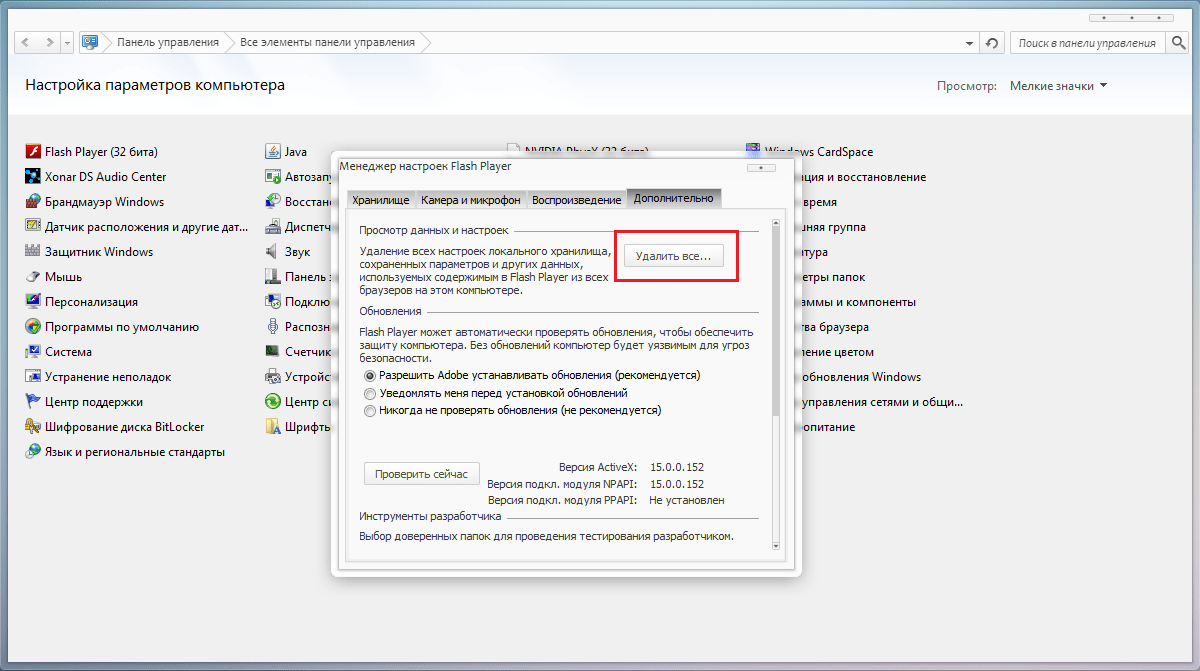Go back with the Back arrow
This screenshot has height=671, width=1200.
[x=24, y=43]
